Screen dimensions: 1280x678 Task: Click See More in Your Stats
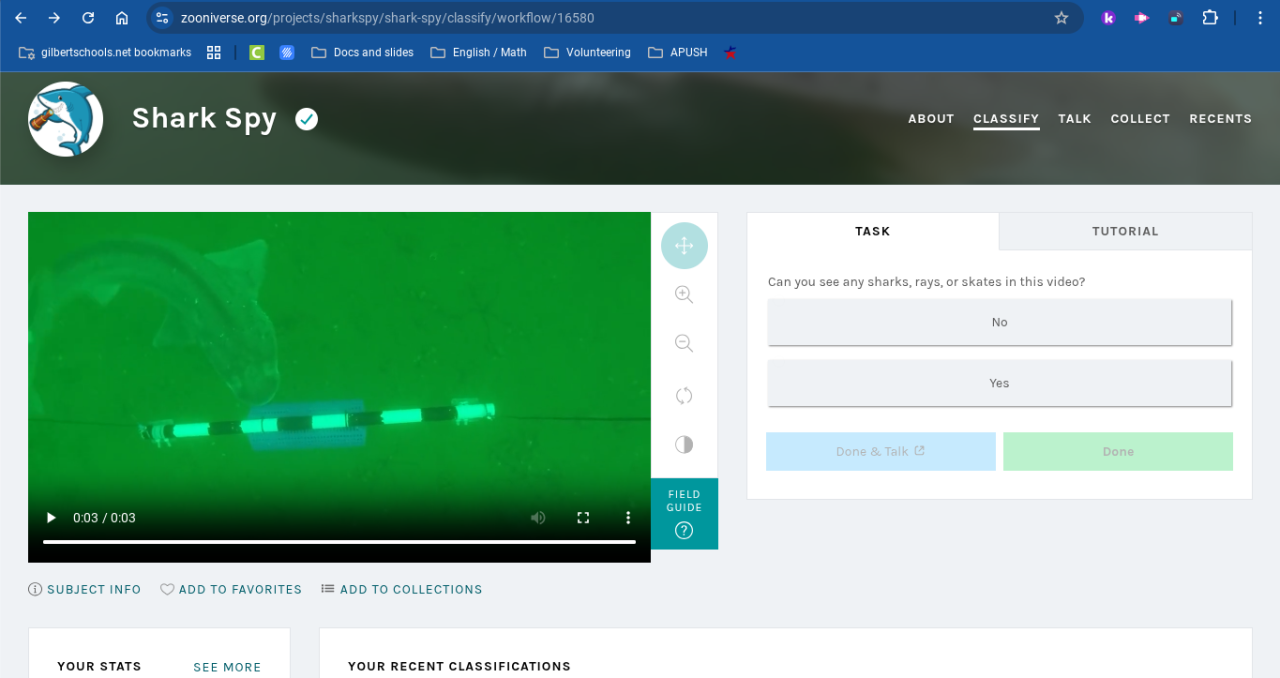click(227, 667)
